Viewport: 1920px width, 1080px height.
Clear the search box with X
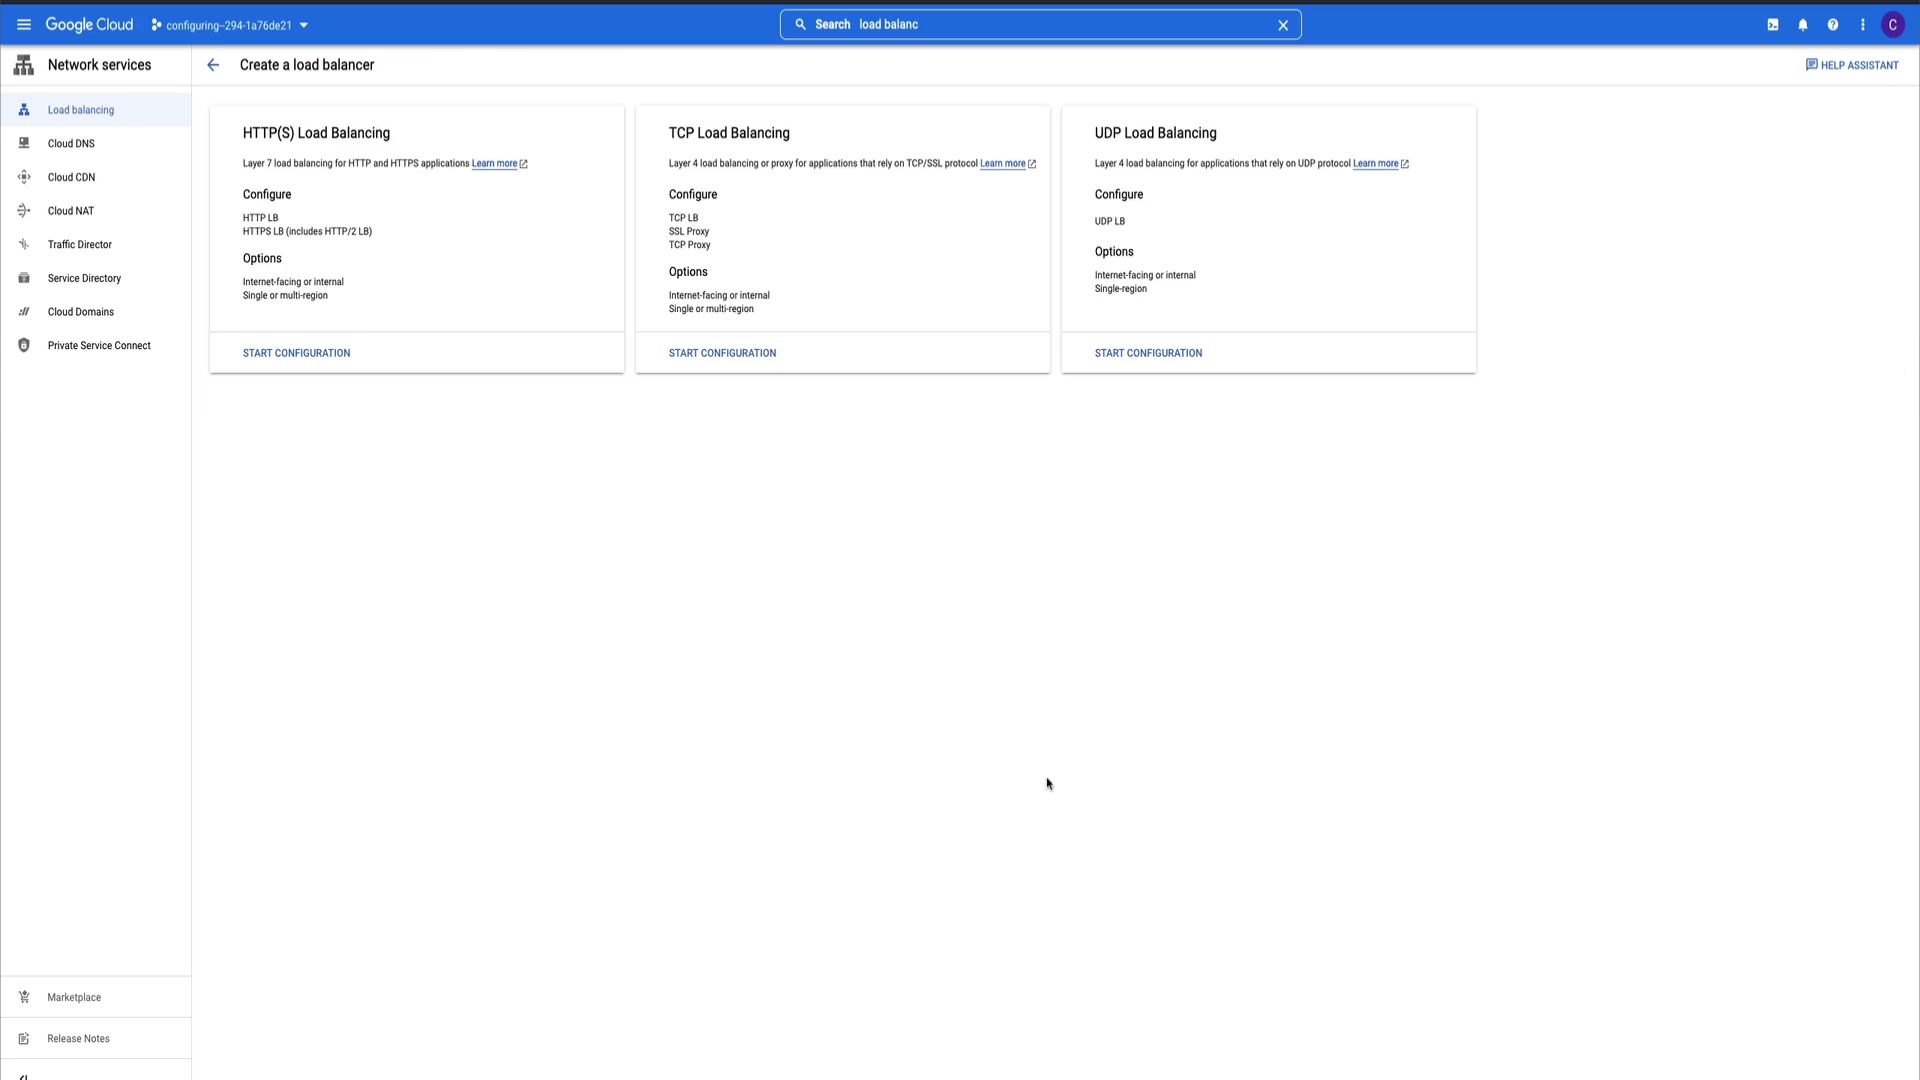[x=1283, y=25]
